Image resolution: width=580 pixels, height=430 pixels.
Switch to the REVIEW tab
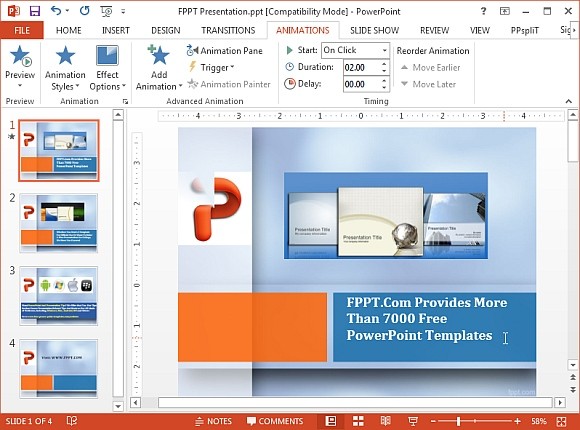(434, 30)
